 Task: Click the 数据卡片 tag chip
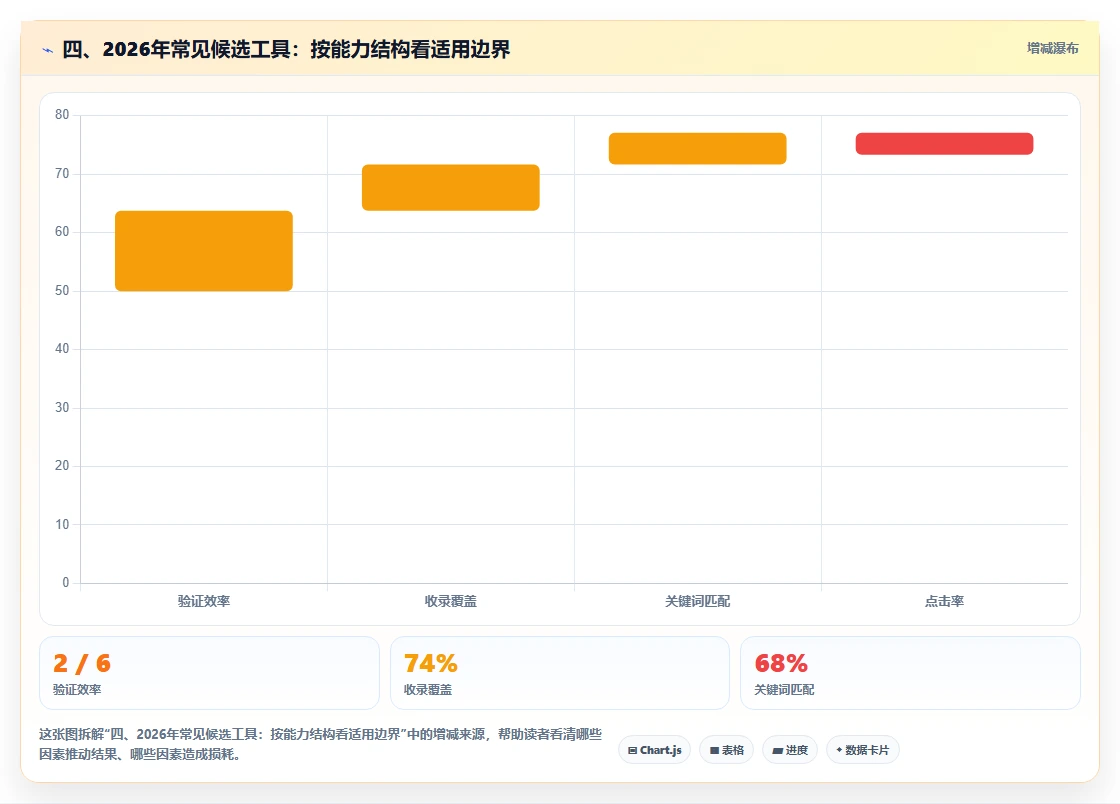[x=863, y=750]
